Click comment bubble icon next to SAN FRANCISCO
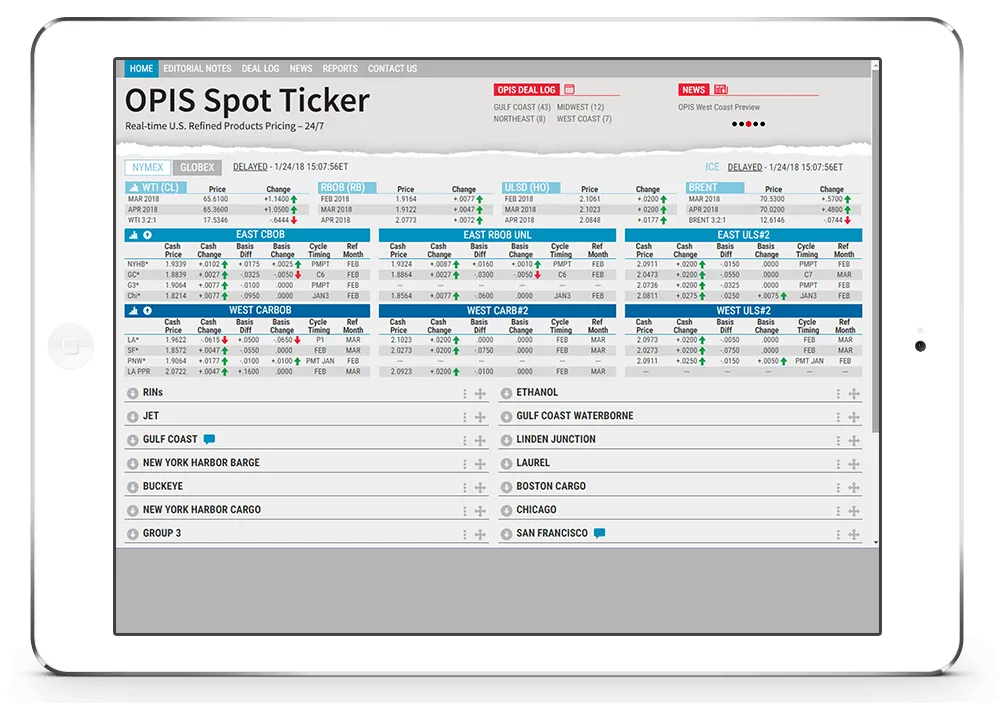 (599, 533)
